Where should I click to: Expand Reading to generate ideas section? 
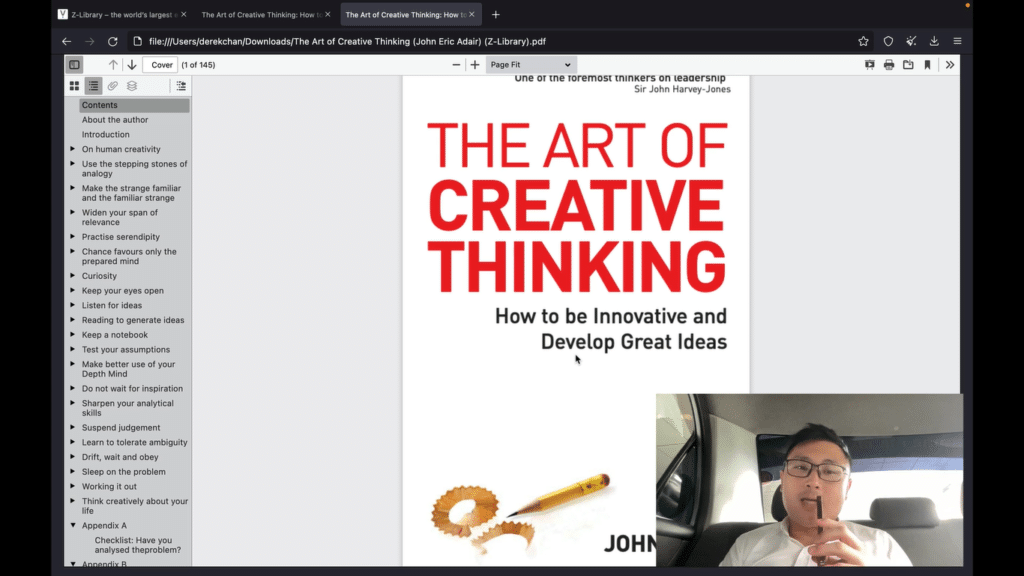coord(72,320)
